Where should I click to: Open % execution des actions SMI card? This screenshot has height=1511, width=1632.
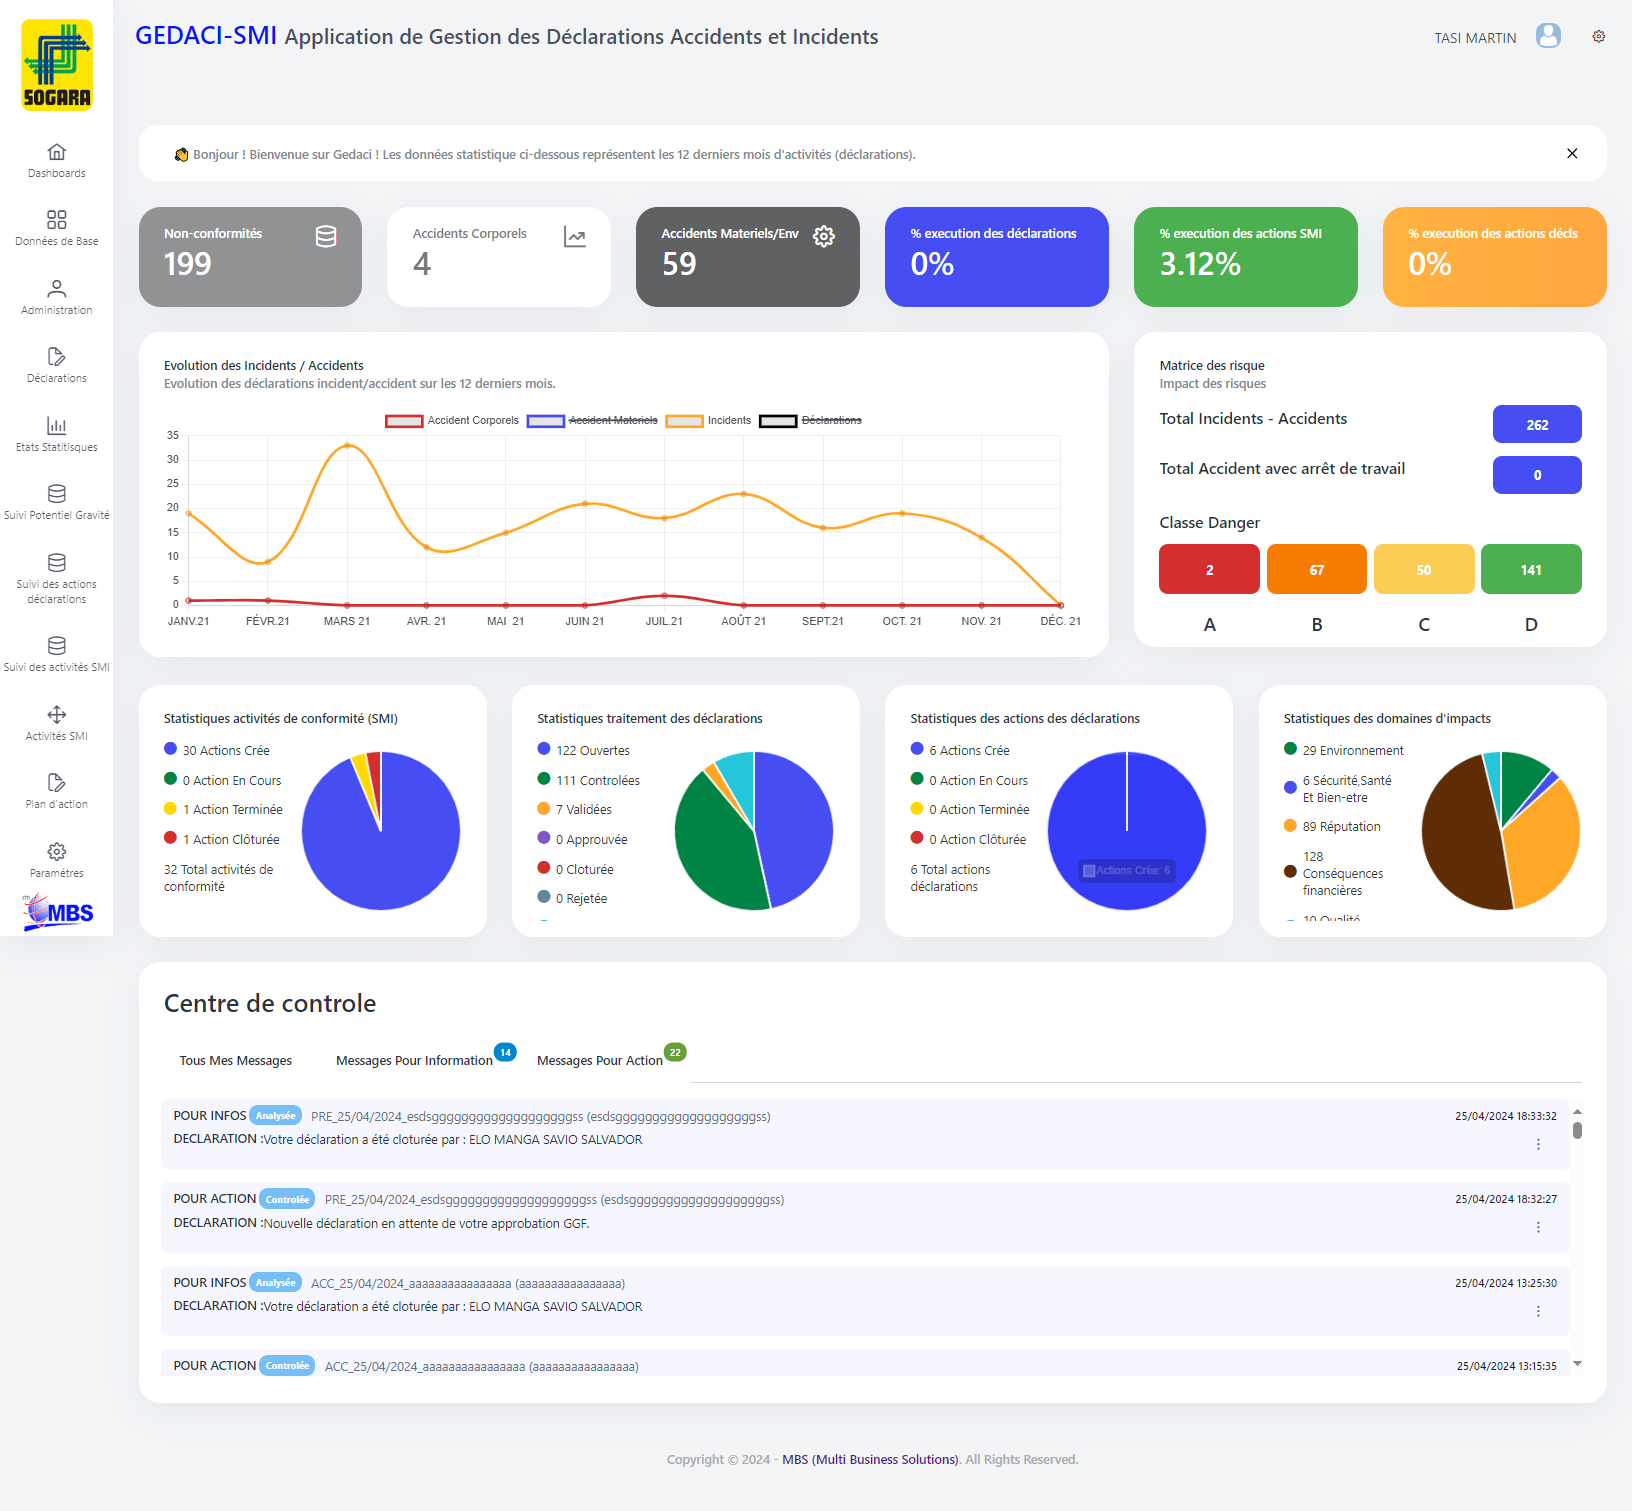(x=1246, y=257)
